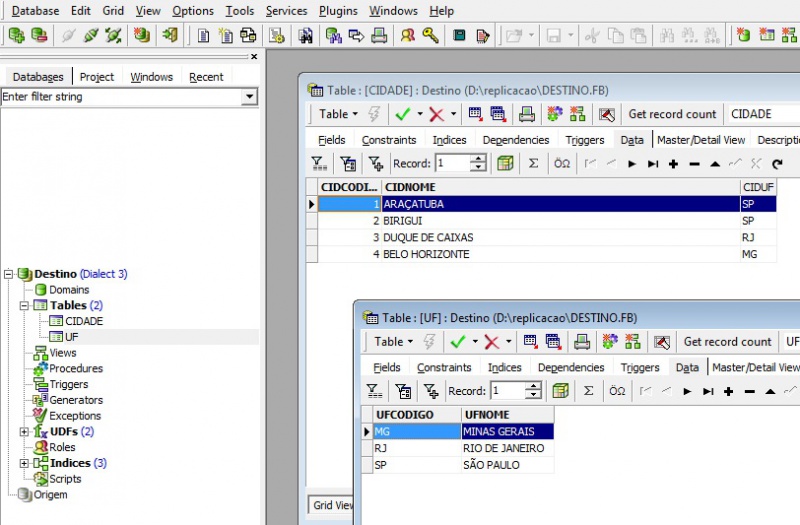The height and width of the screenshot is (525, 800).
Task: Click the print icon in CIDADE table toolbar
Action: [525, 114]
